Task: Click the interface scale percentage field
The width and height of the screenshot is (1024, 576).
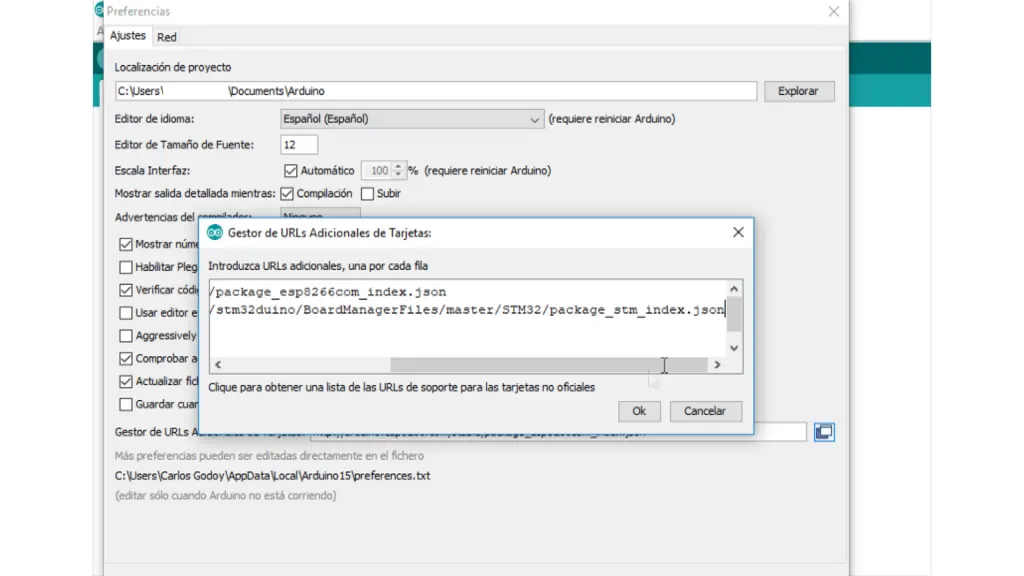Action: tap(378, 170)
